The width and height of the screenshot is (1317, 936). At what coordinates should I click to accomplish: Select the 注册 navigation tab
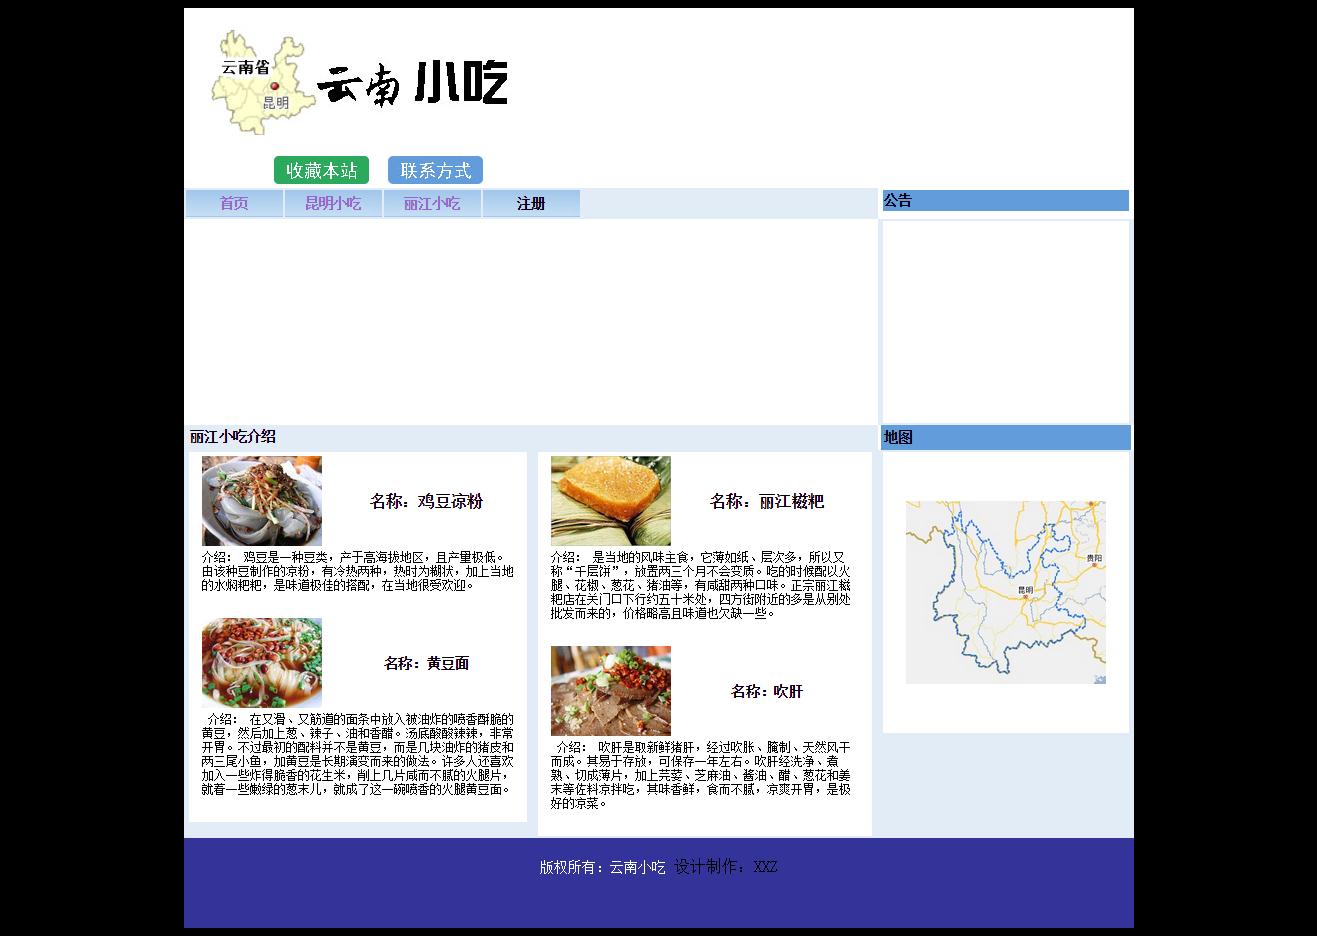[531, 204]
